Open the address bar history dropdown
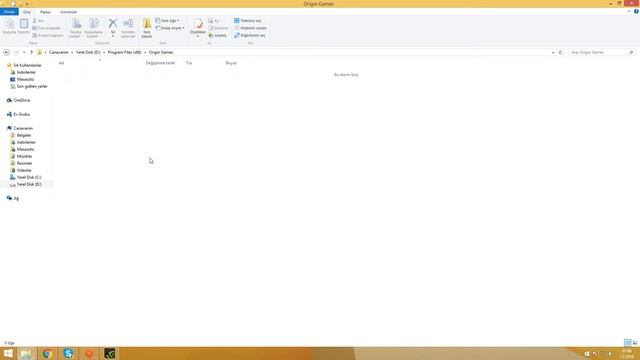This screenshot has width=640, height=360. pyautogui.click(x=553, y=52)
